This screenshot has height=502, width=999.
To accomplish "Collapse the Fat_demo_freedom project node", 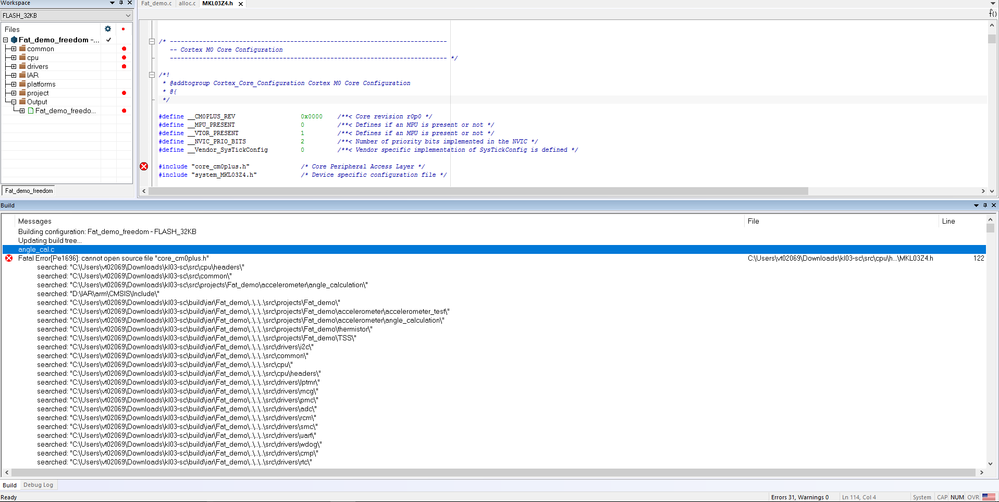I will point(5,39).
